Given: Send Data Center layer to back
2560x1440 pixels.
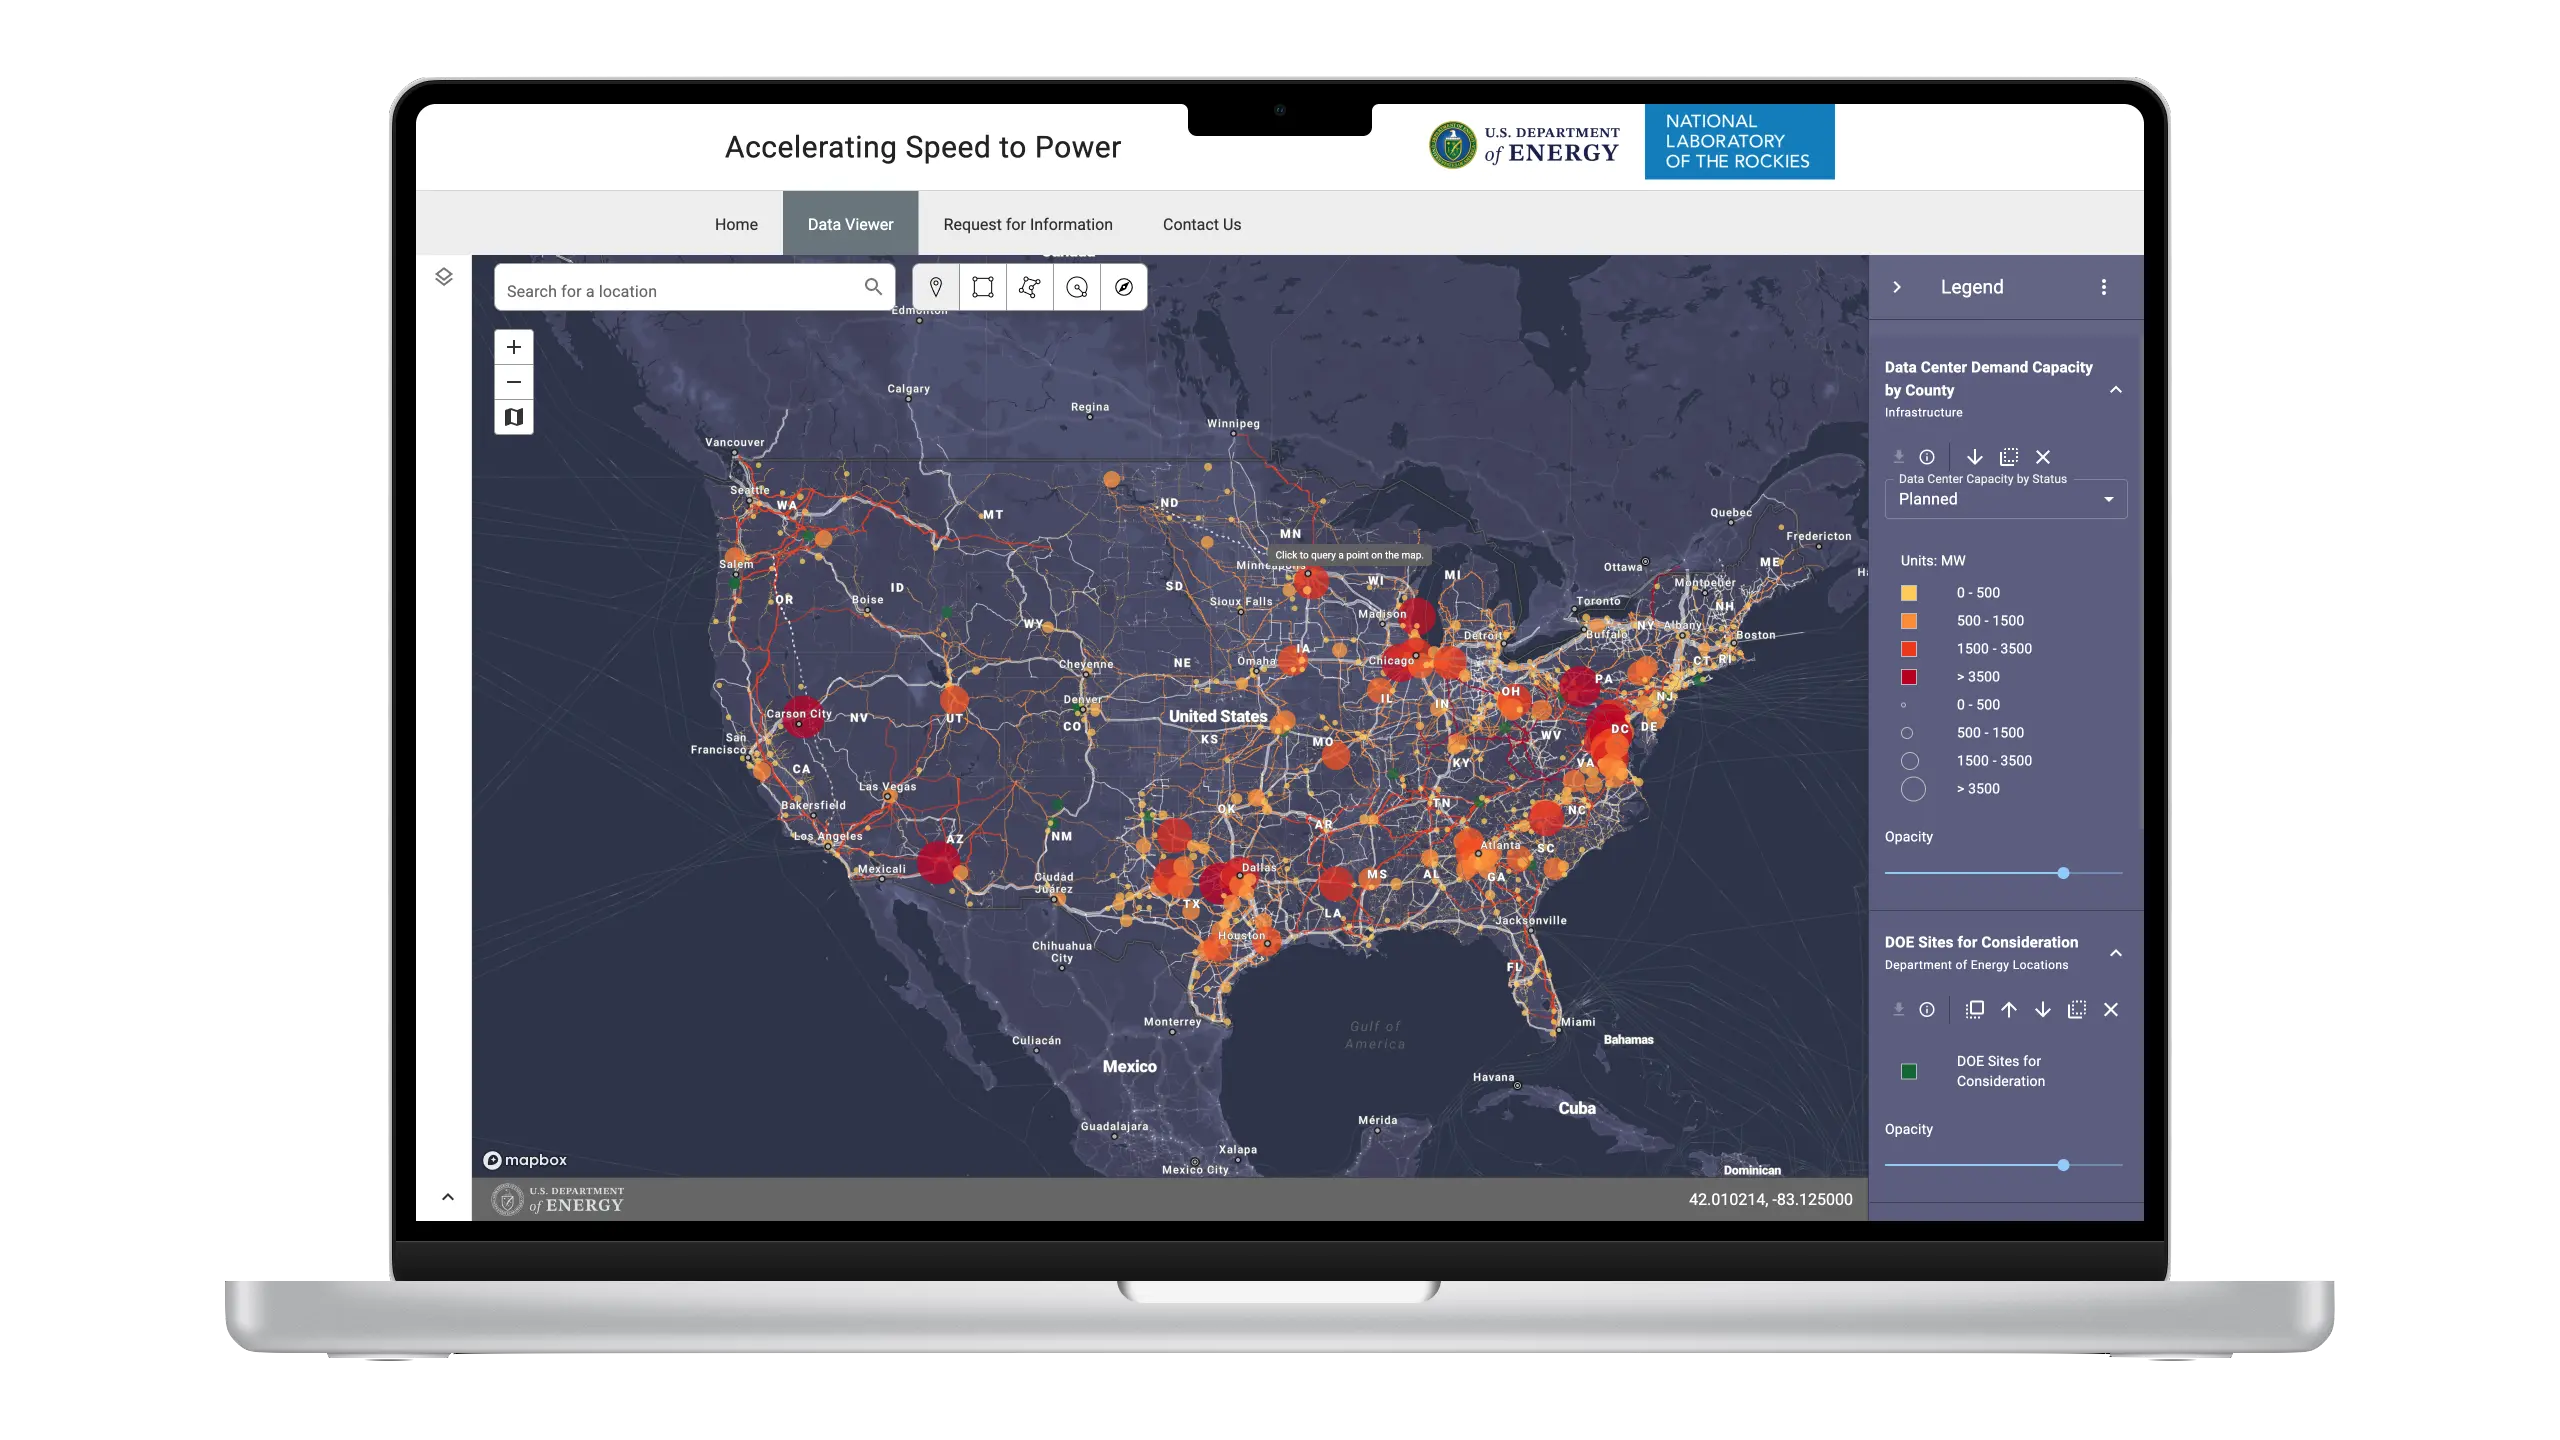Looking at the screenshot, I should click(x=2009, y=457).
